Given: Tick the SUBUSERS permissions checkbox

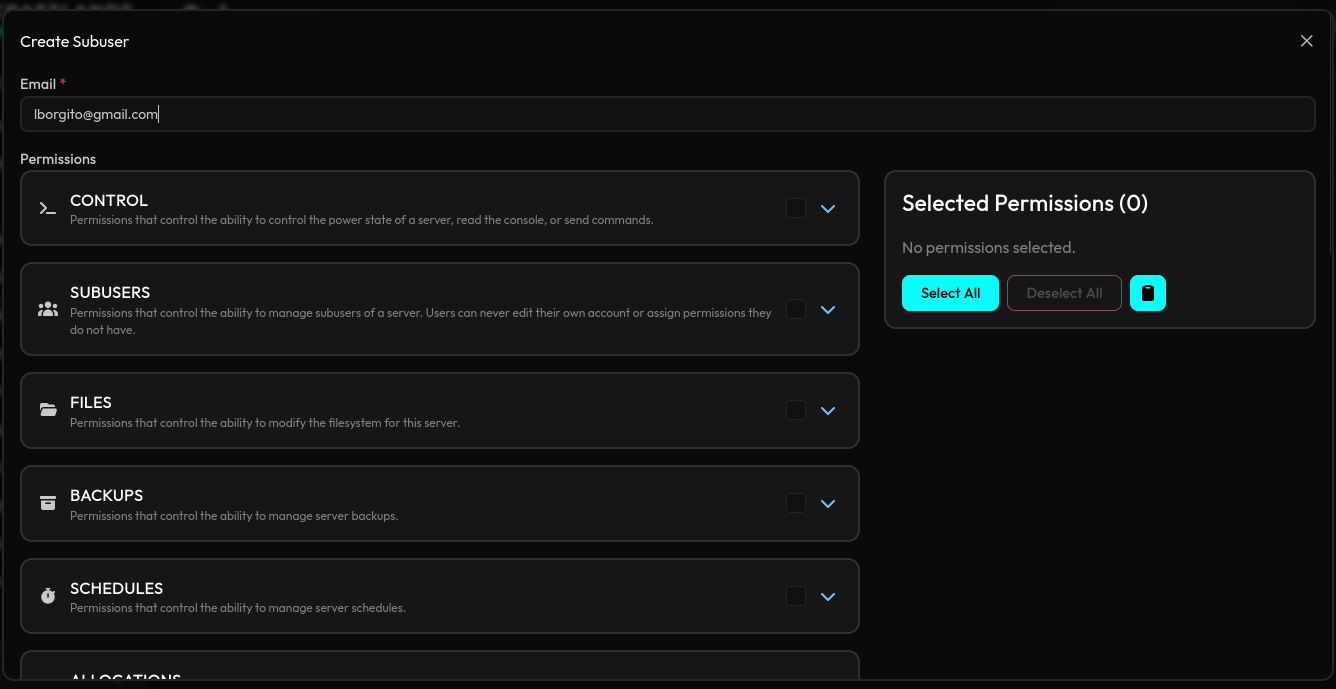Looking at the screenshot, I should (x=796, y=309).
